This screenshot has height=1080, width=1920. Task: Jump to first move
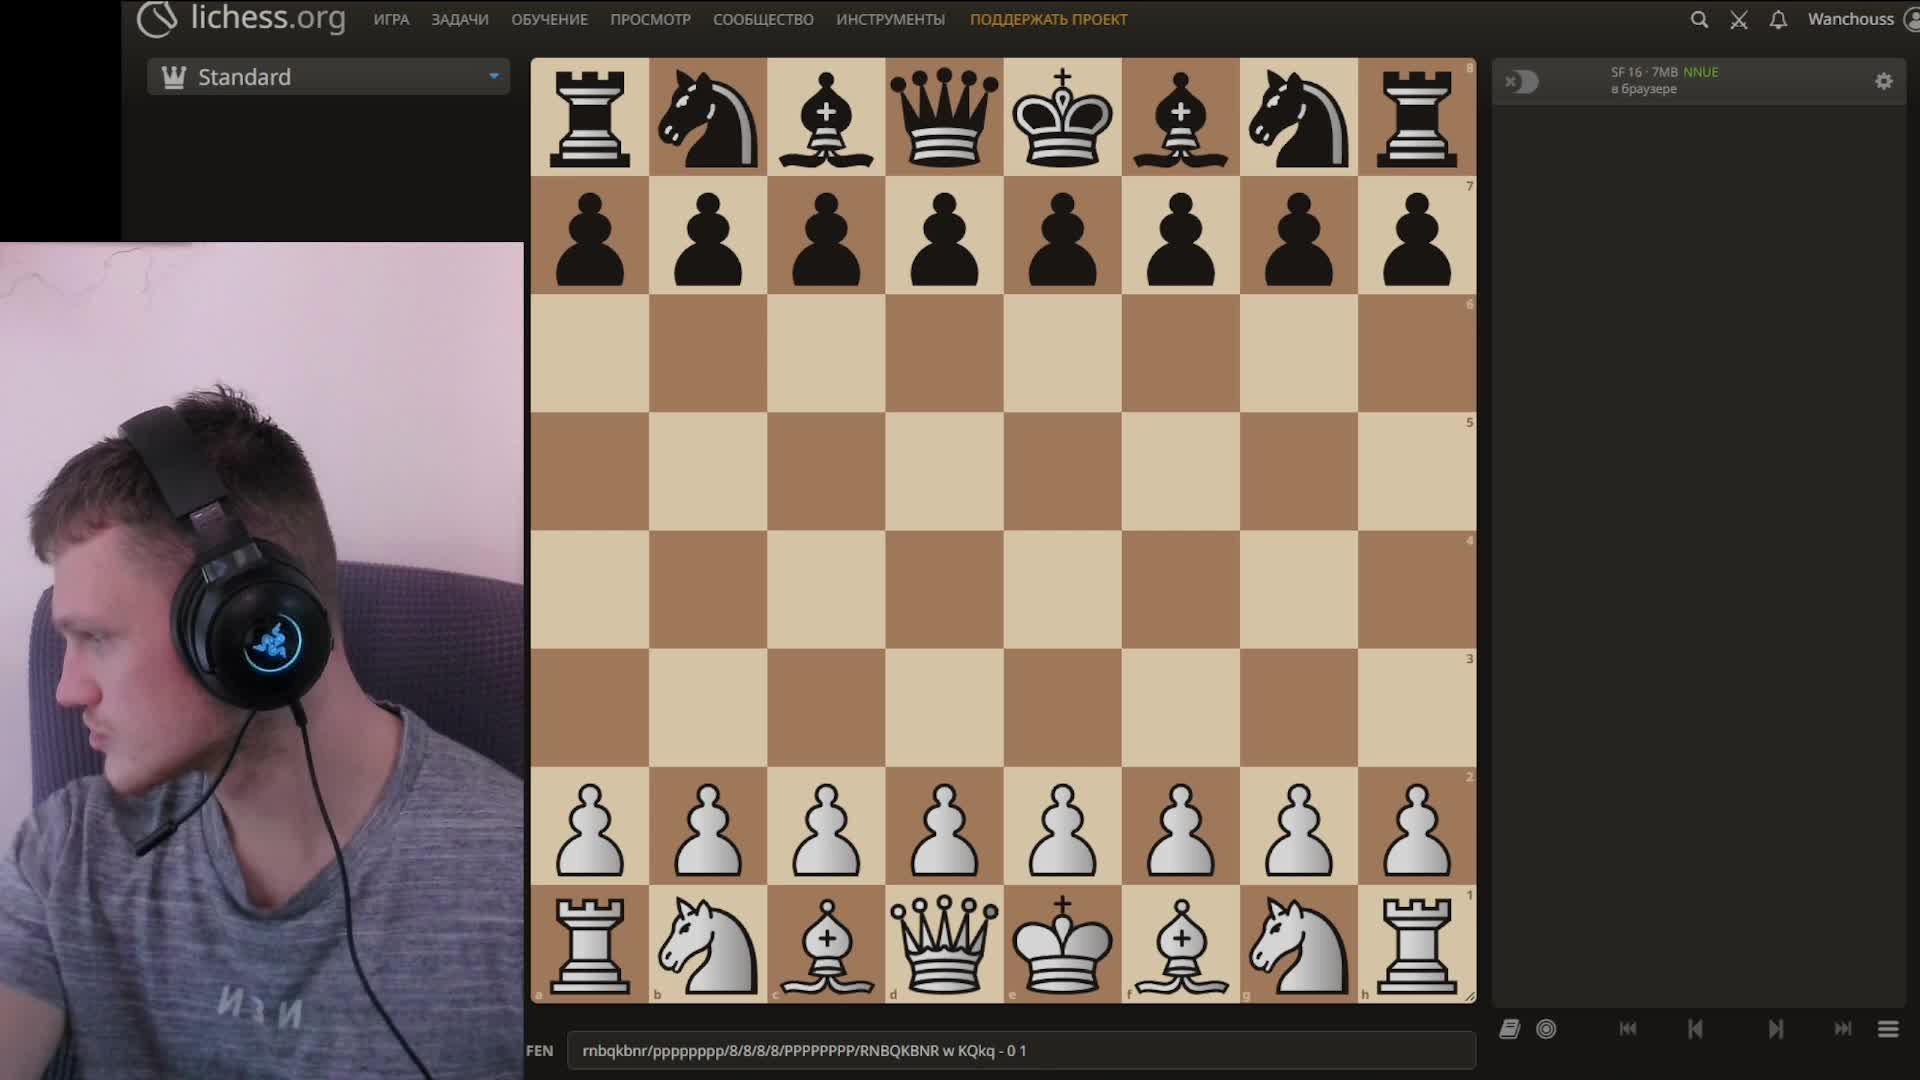1628,1029
